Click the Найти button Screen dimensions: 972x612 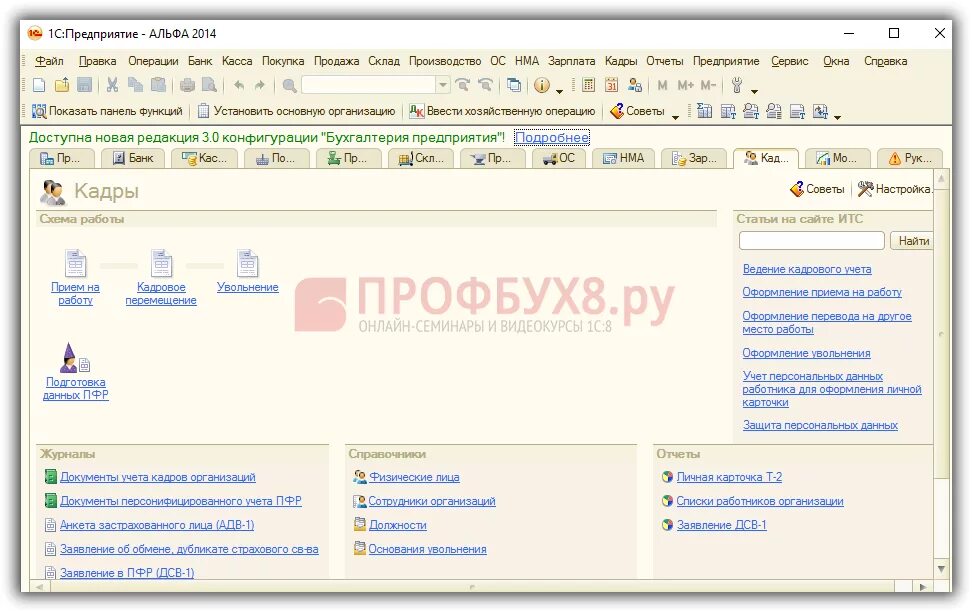(912, 241)
